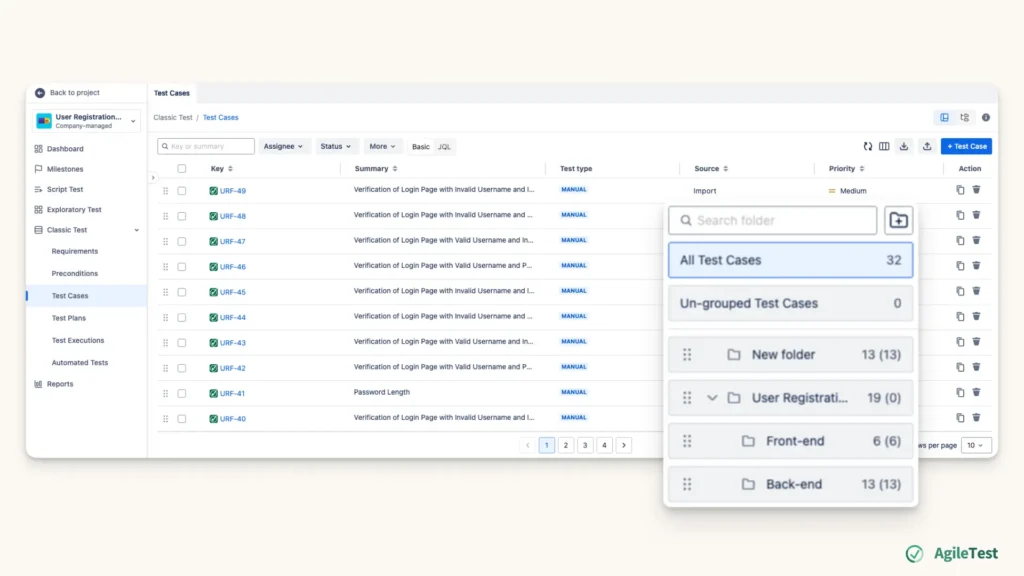Open the column settings icon
This screenshot has height=576, width=1024.
[884, 146]
